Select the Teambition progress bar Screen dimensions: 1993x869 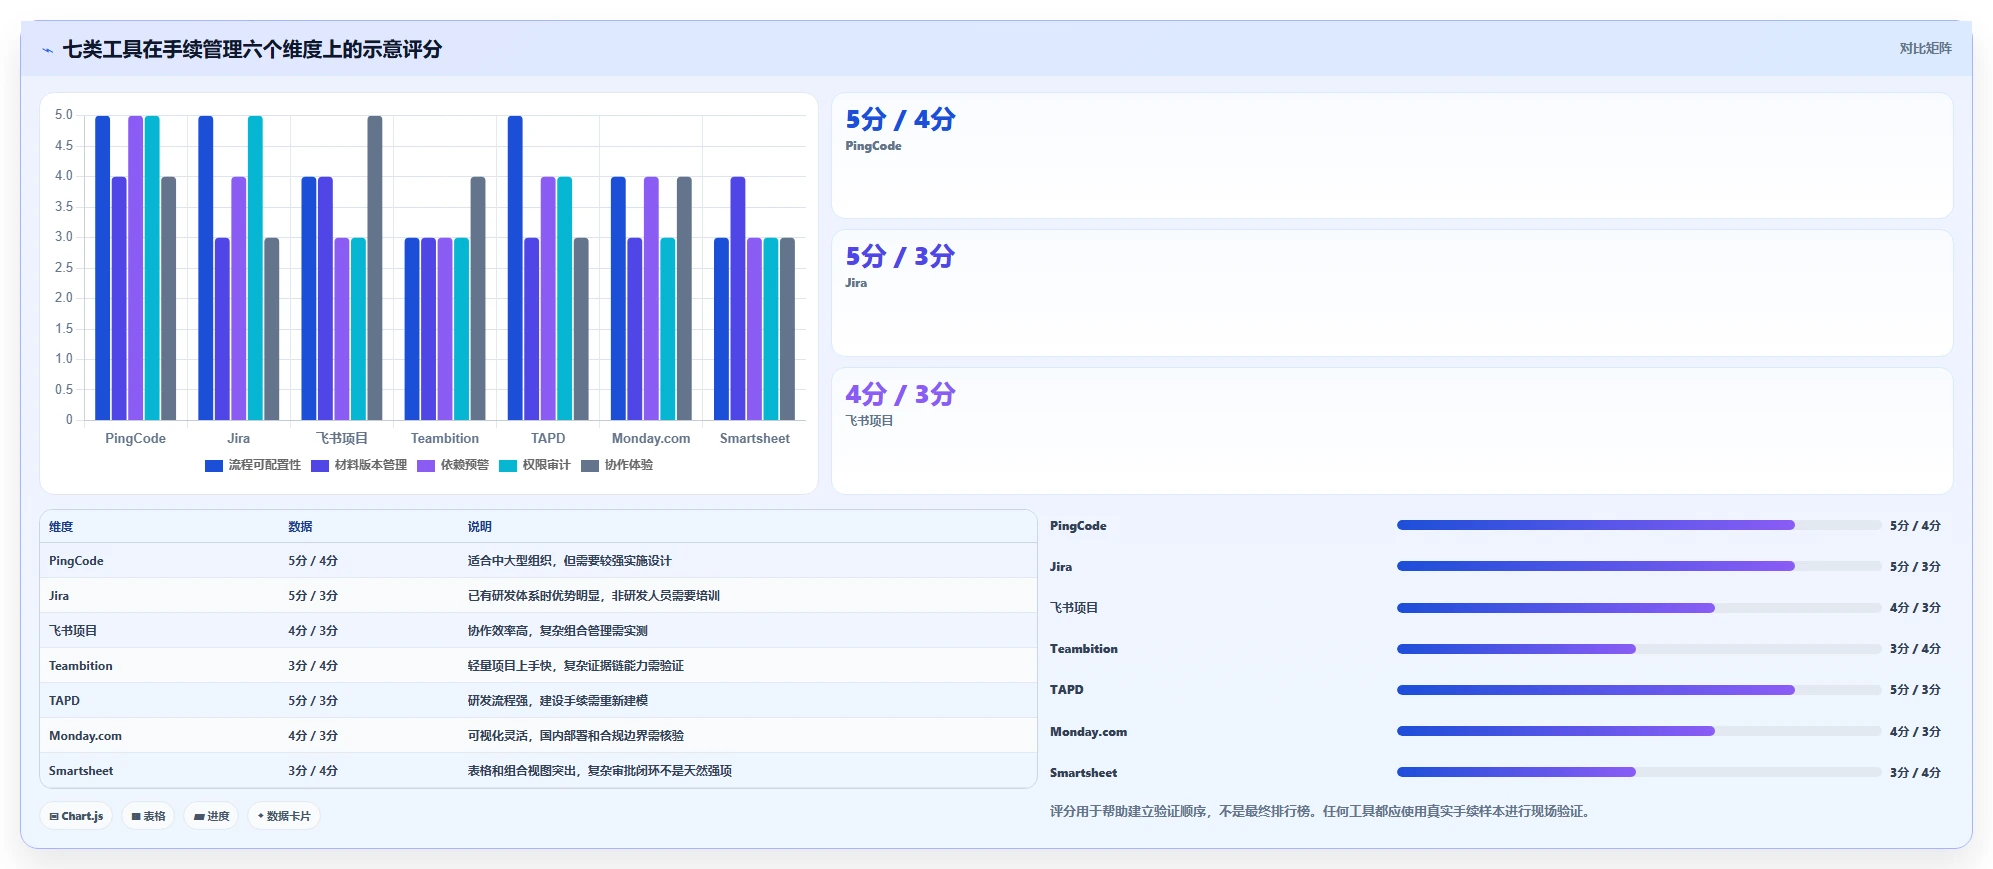pos(1639,649)
